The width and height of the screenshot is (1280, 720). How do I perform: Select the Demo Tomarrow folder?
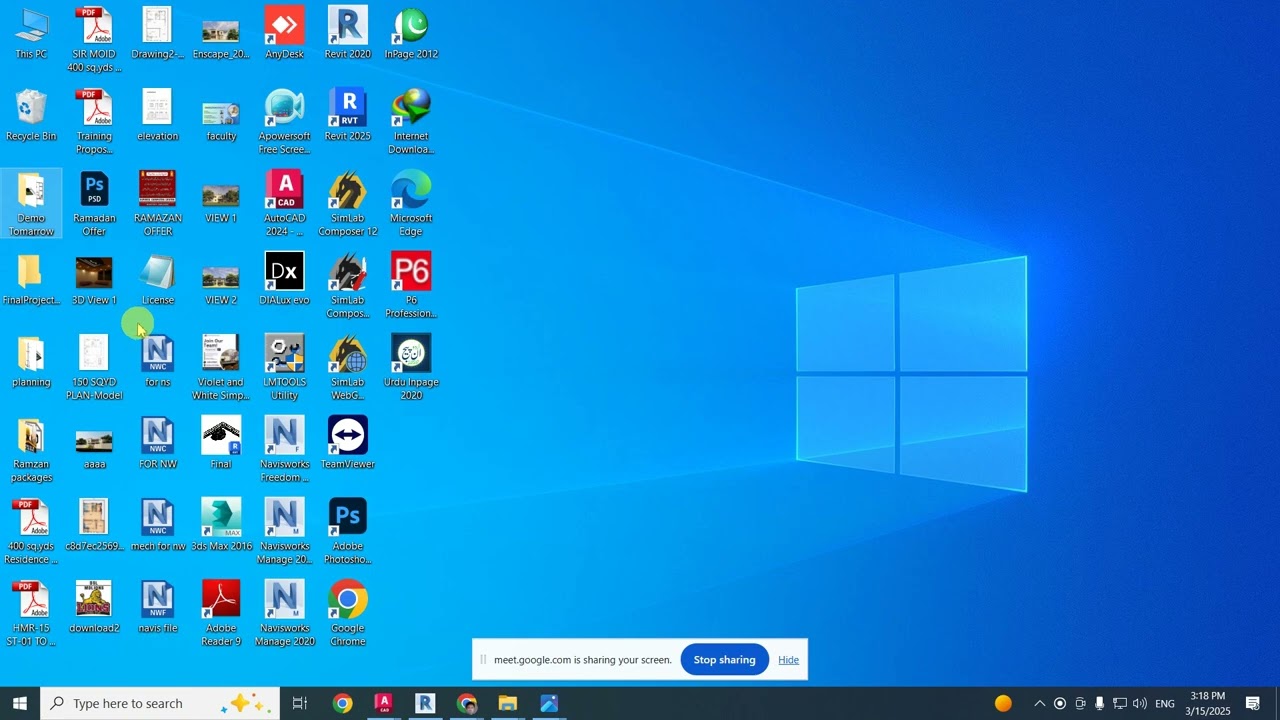pos(31,204)
